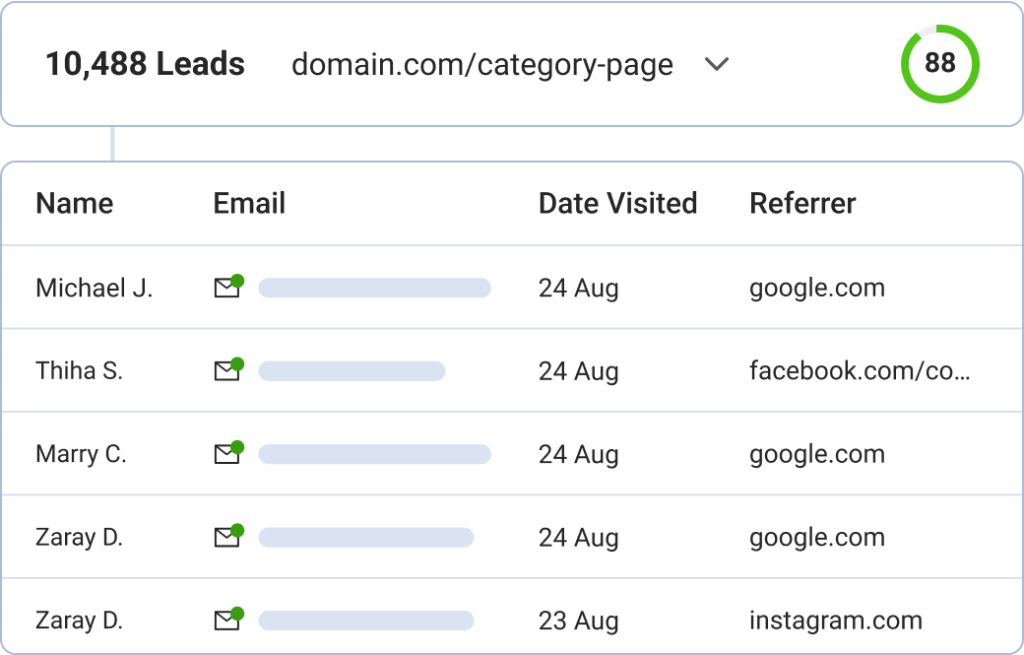Select the Marry C. lead name
The height and width of the screenshot is (655, 1024).
[81, 454]
